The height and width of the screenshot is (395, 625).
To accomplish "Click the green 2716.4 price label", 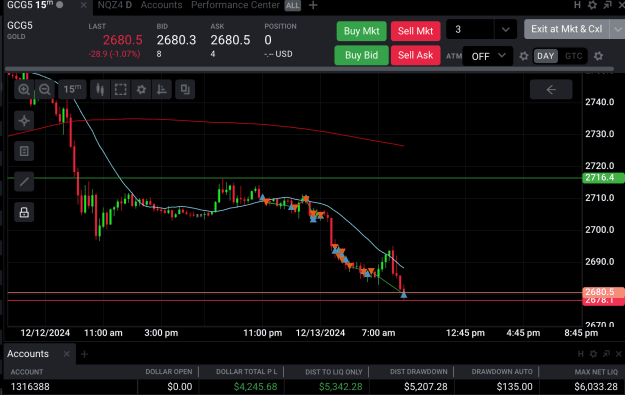I will click(603, 178).
